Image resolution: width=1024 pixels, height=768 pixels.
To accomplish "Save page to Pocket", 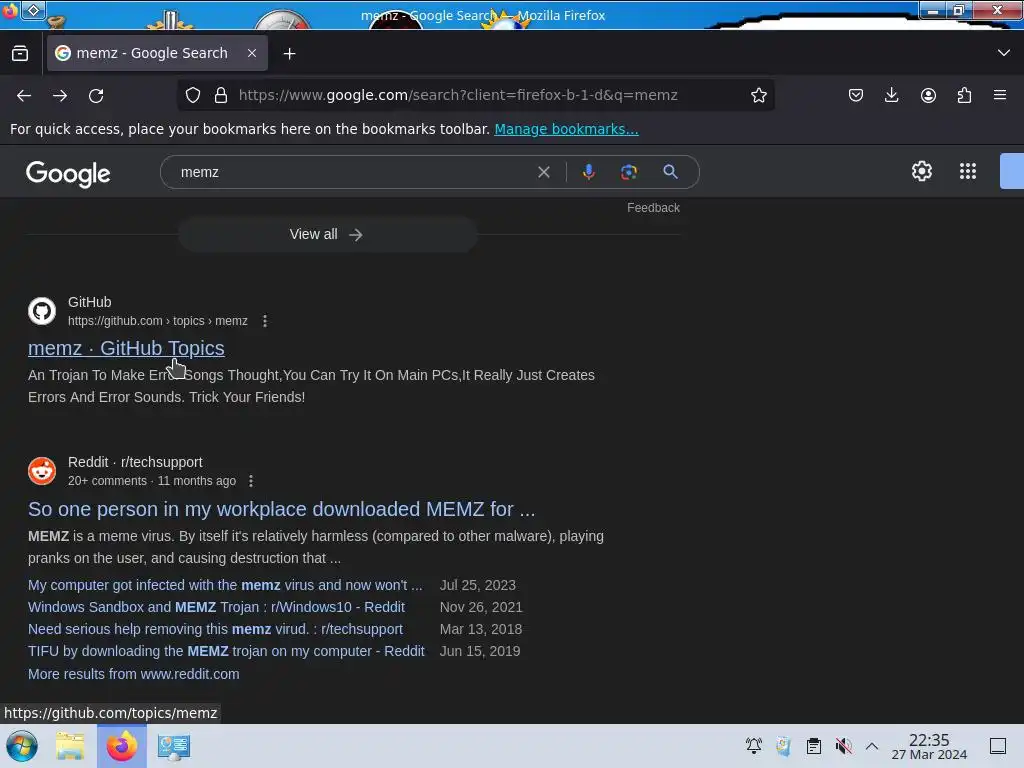I will click(x=856, y=95).
